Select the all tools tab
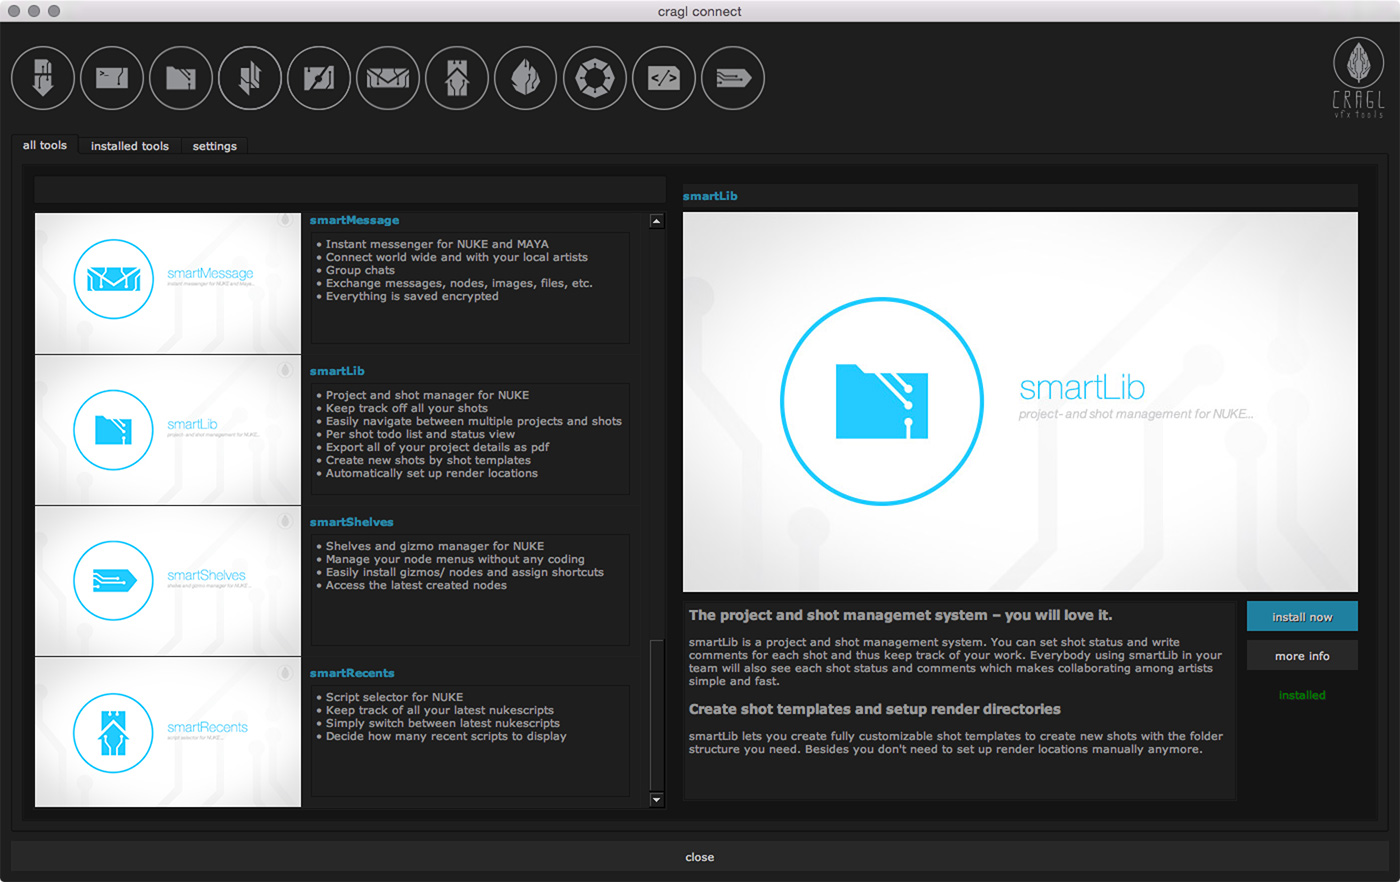 (x=45, y=145)
